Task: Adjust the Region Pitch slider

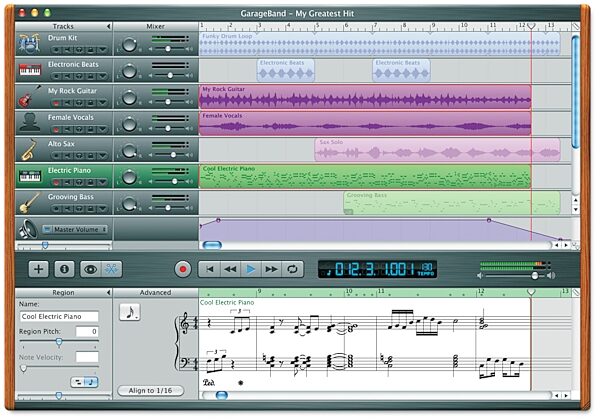Action: [59, 342]
